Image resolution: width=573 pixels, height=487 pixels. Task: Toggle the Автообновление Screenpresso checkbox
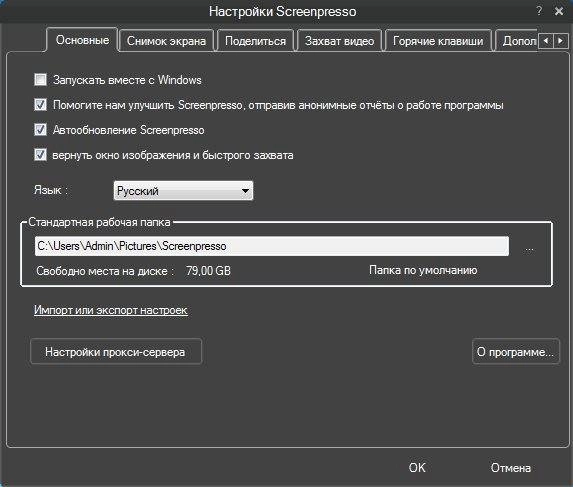click(41, 130)
